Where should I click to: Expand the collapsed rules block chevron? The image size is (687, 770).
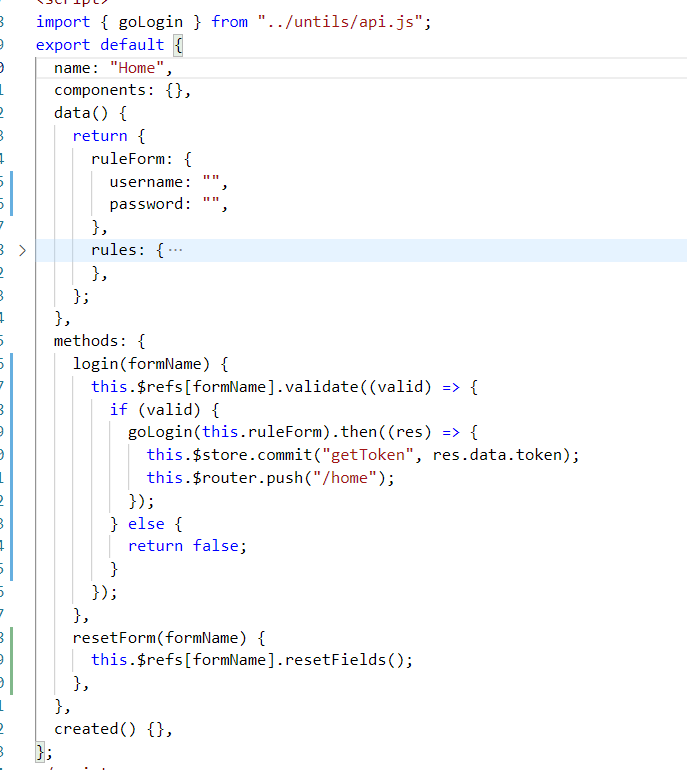point(22,250)
